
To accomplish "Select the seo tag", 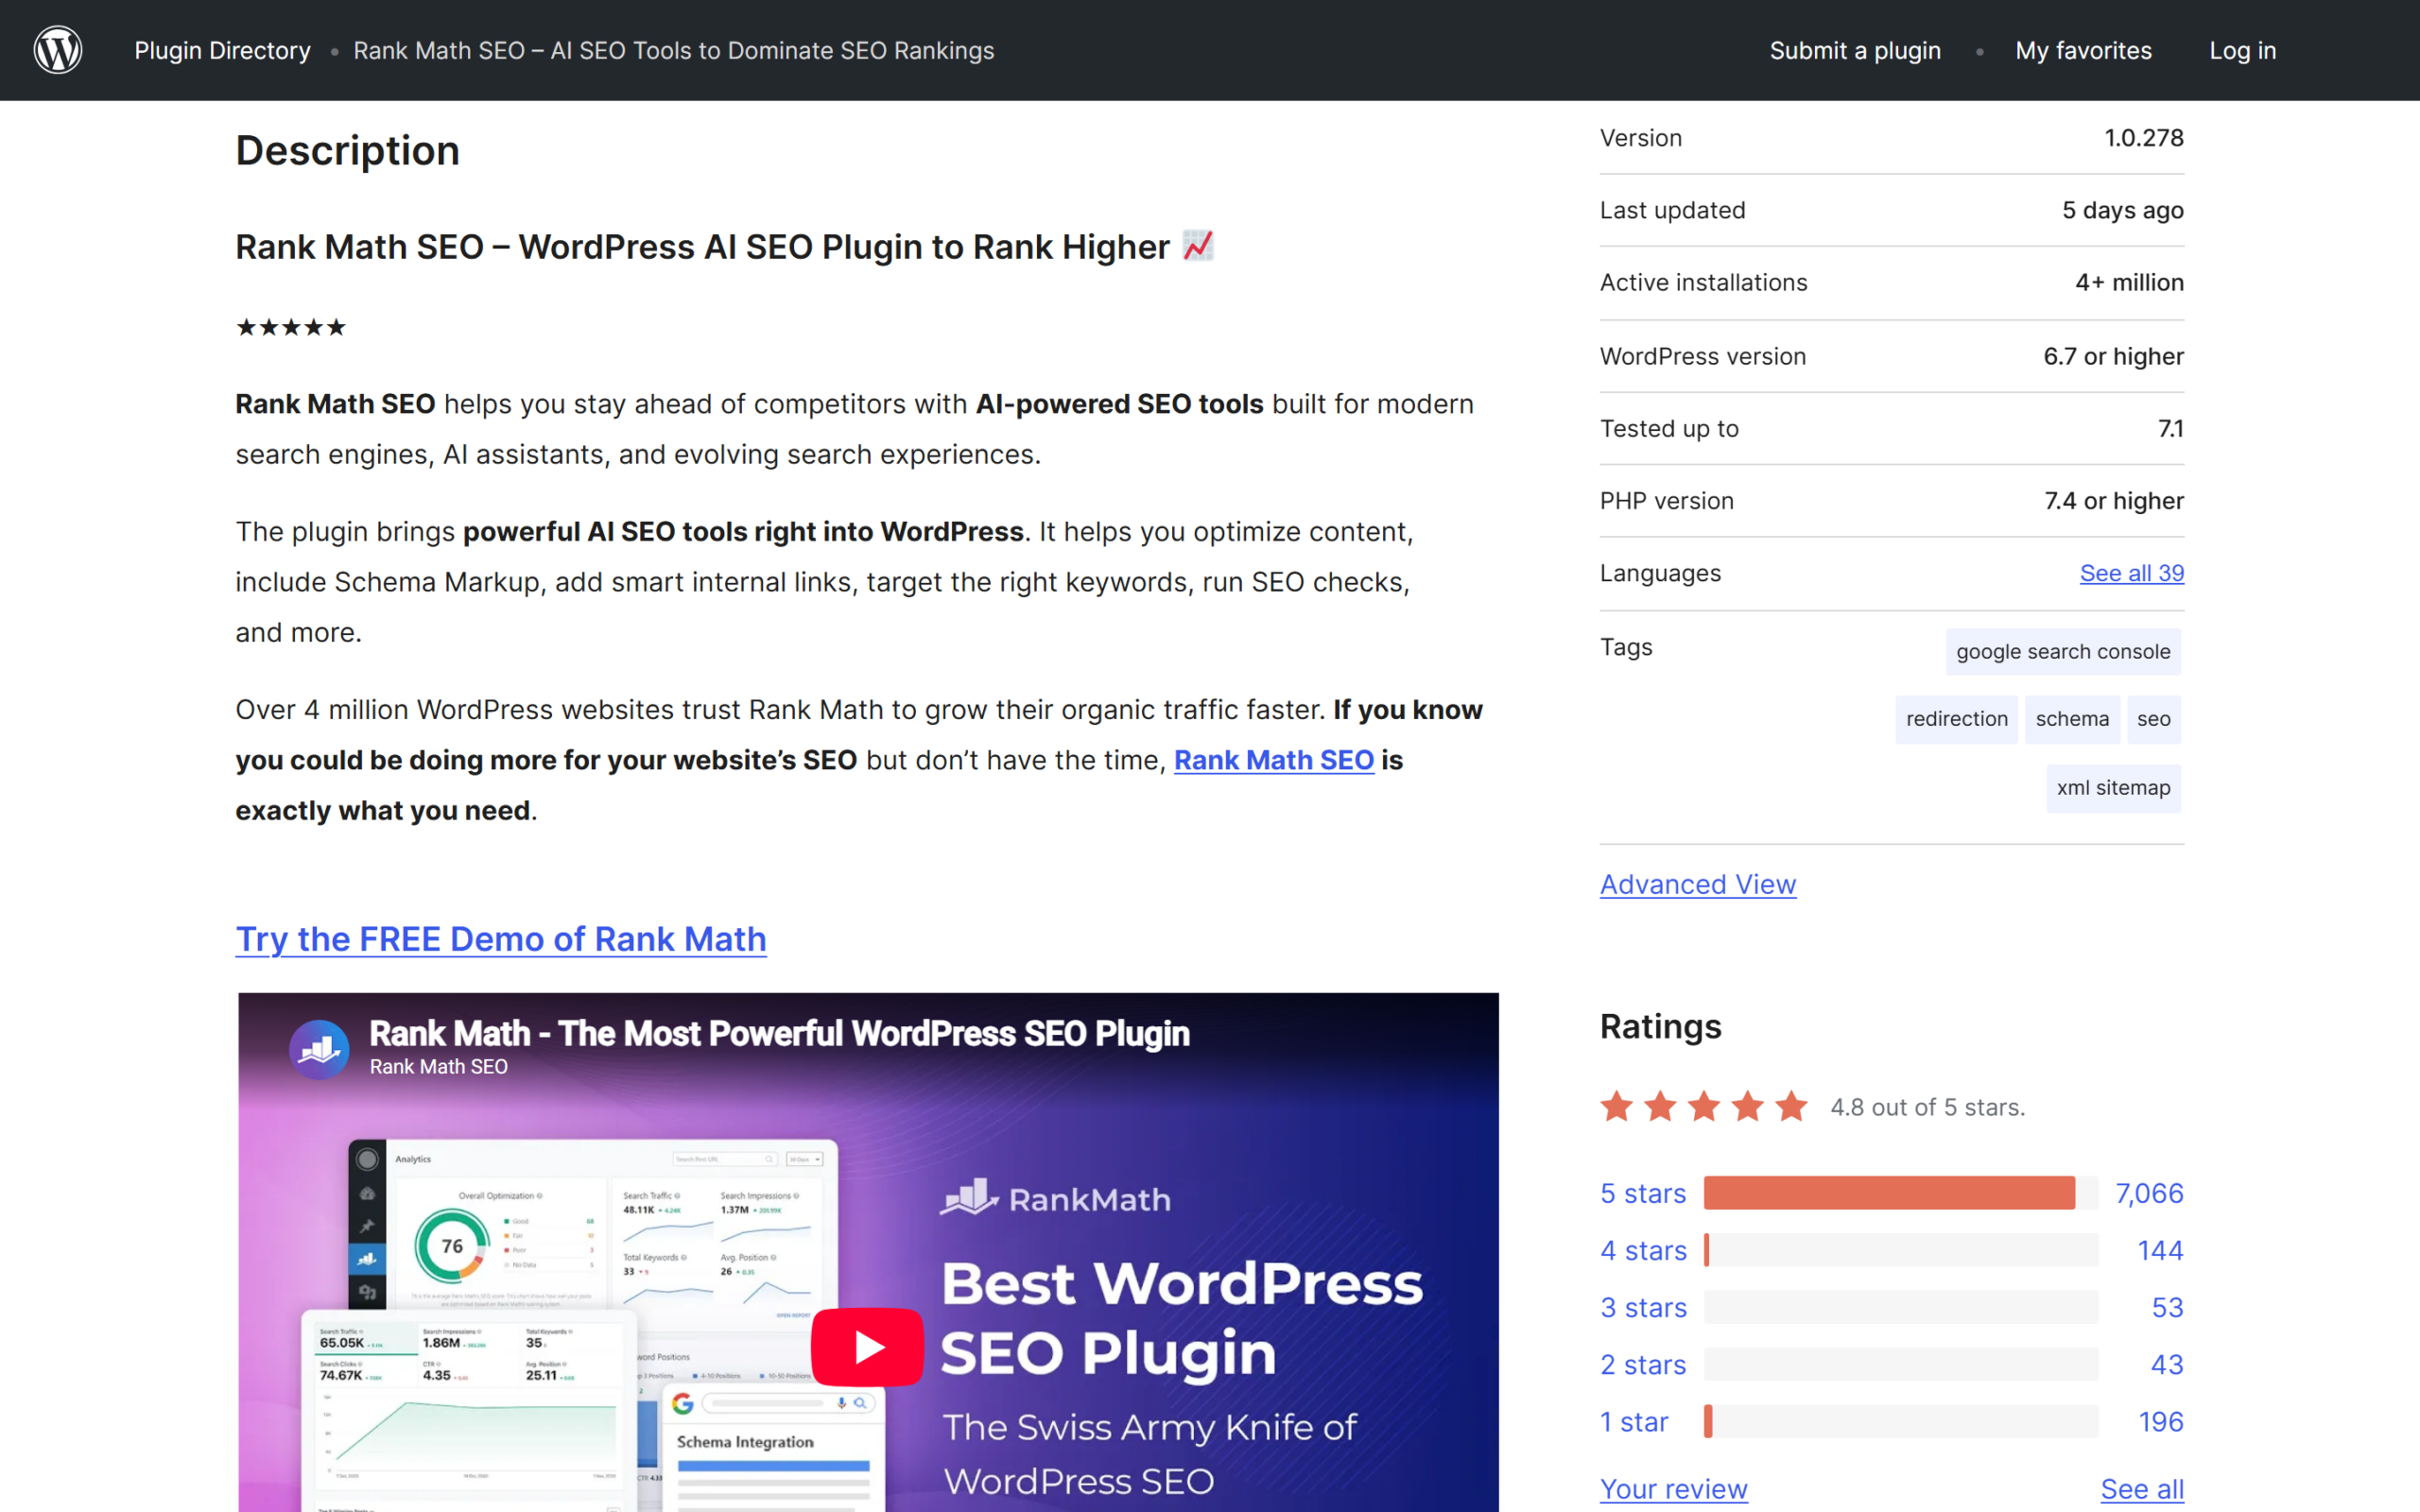I will (2153, 719).
